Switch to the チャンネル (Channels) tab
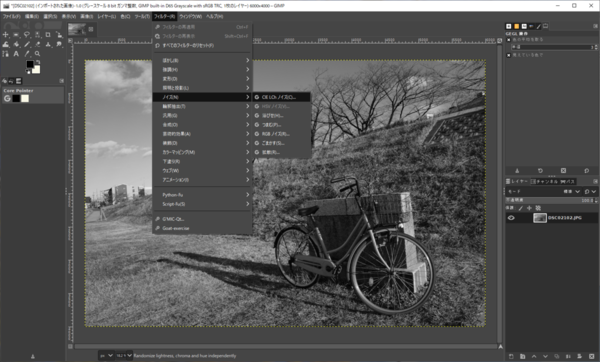The width and height of the screenshot is (600, 362). click(x=545, y=181)
